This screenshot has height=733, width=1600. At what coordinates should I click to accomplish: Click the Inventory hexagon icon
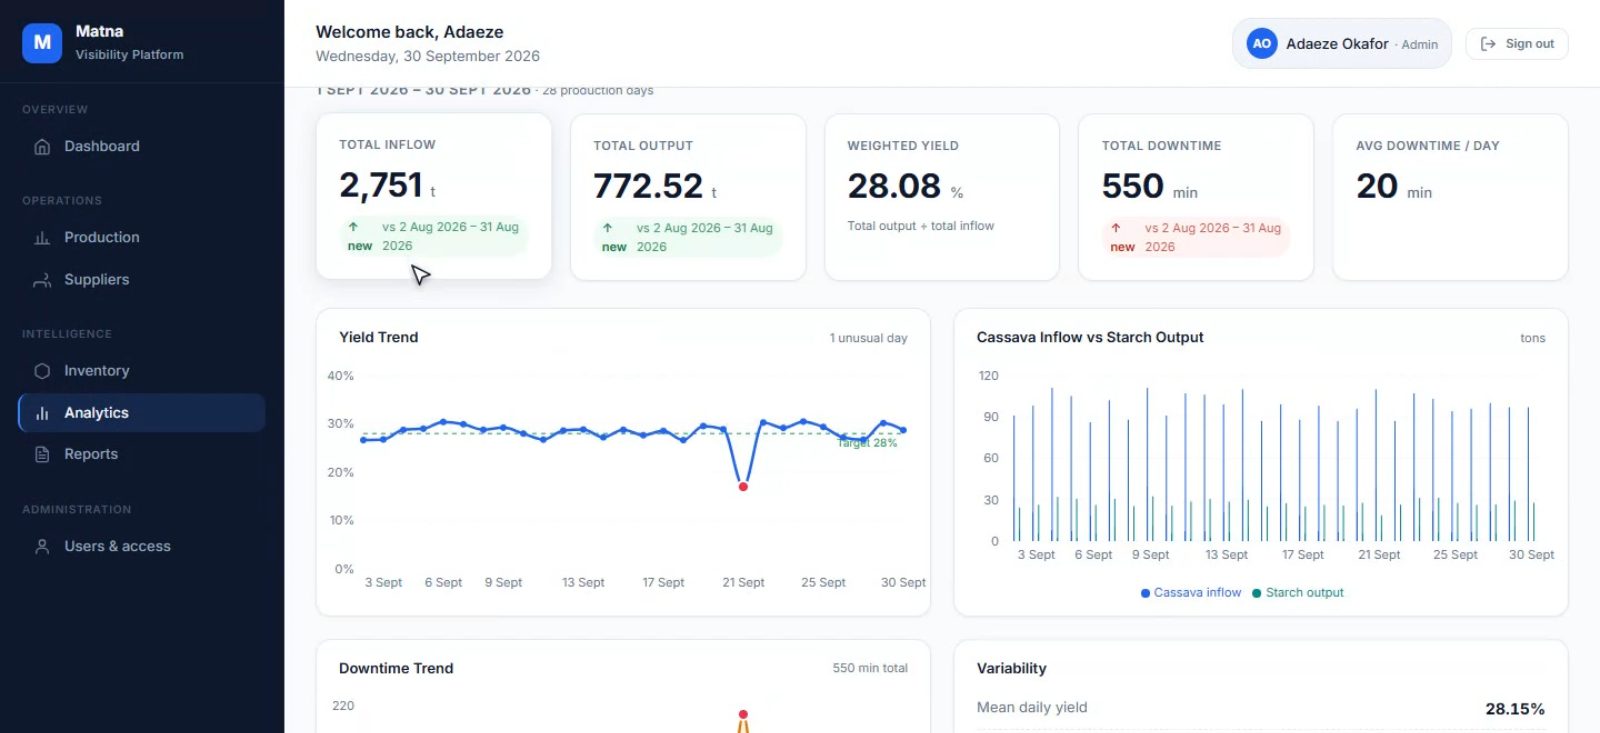pyautogui.click(x=42, y=371)
